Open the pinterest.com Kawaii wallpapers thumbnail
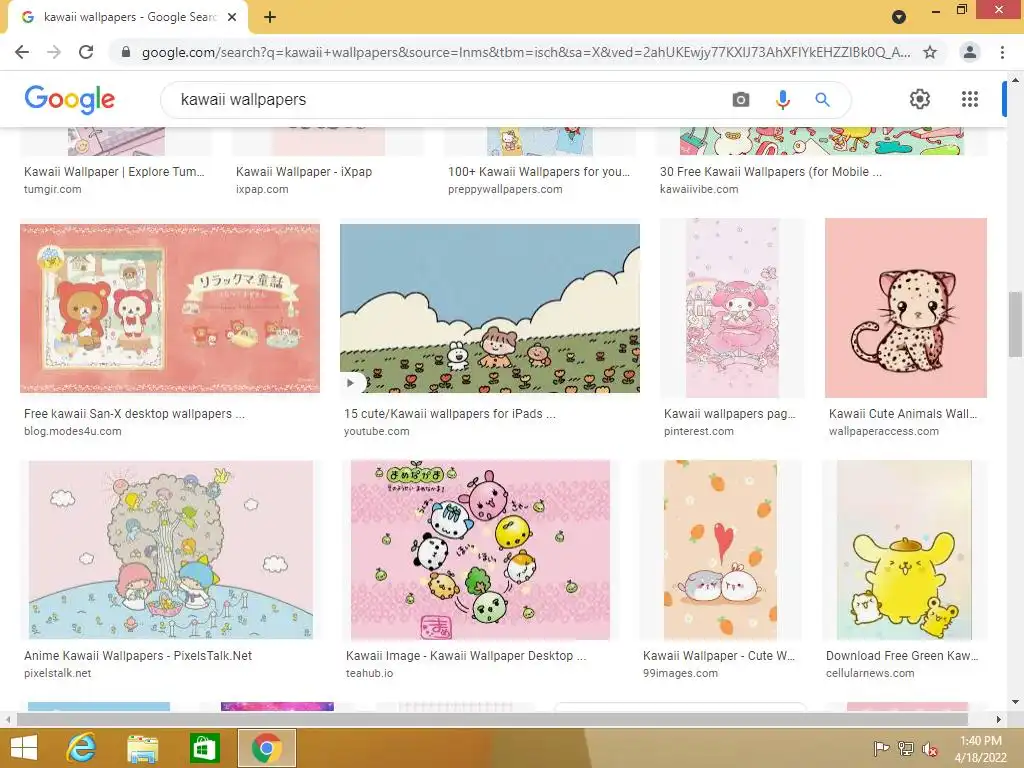The image size is (1024, 768). coord(732,308)
